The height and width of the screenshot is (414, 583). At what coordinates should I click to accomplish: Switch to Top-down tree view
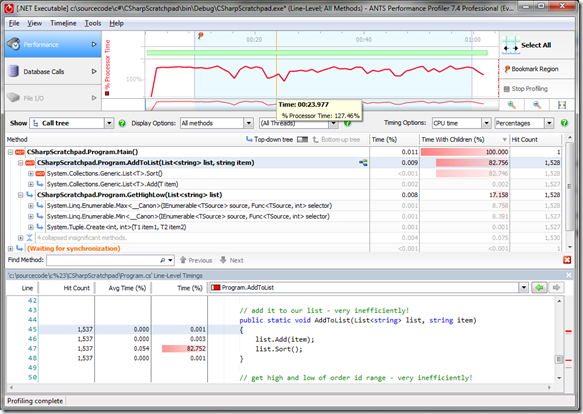pos(270,139)
